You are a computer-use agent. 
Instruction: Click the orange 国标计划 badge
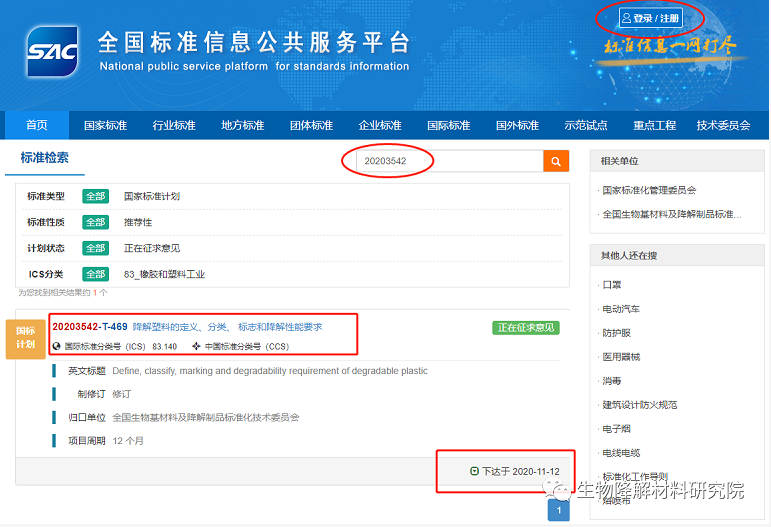pos(25,338)
